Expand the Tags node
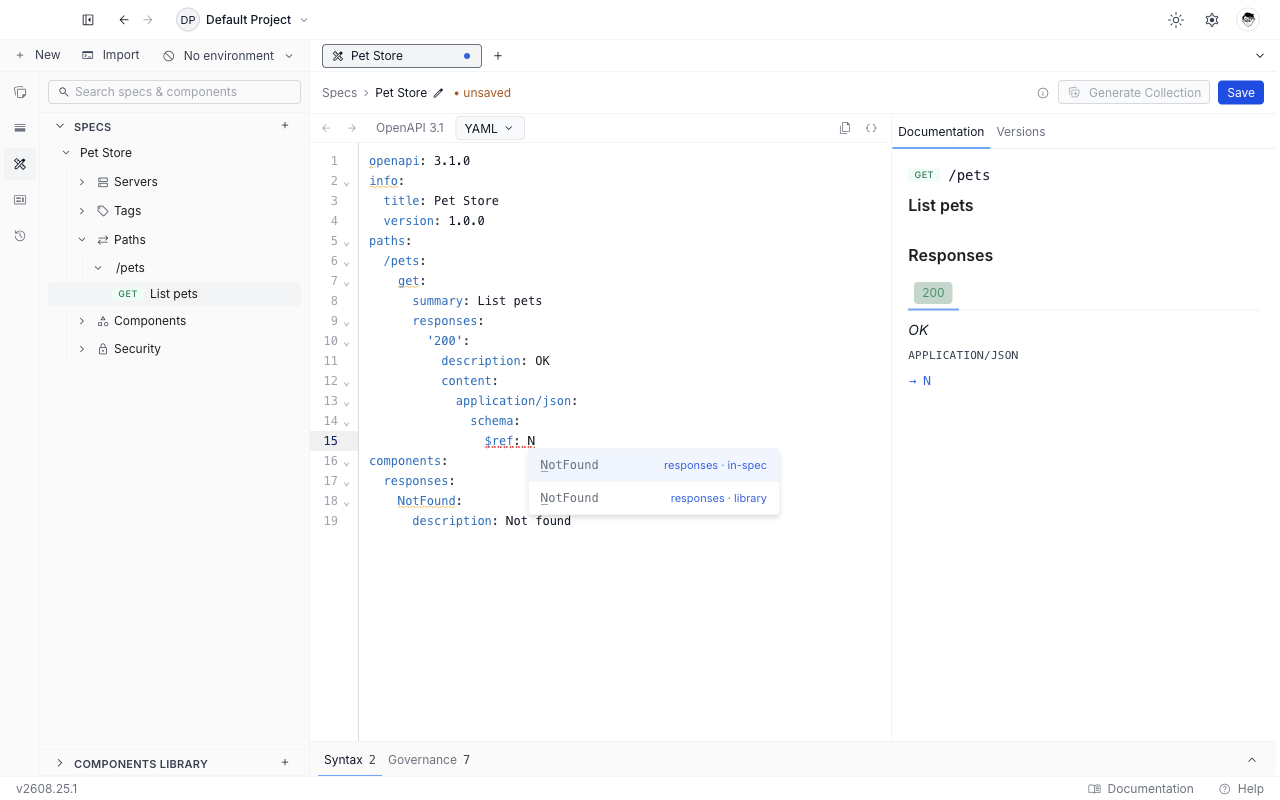Viewport: 1280px width, 800px height. pyautogui.click(x=82, y=211)
